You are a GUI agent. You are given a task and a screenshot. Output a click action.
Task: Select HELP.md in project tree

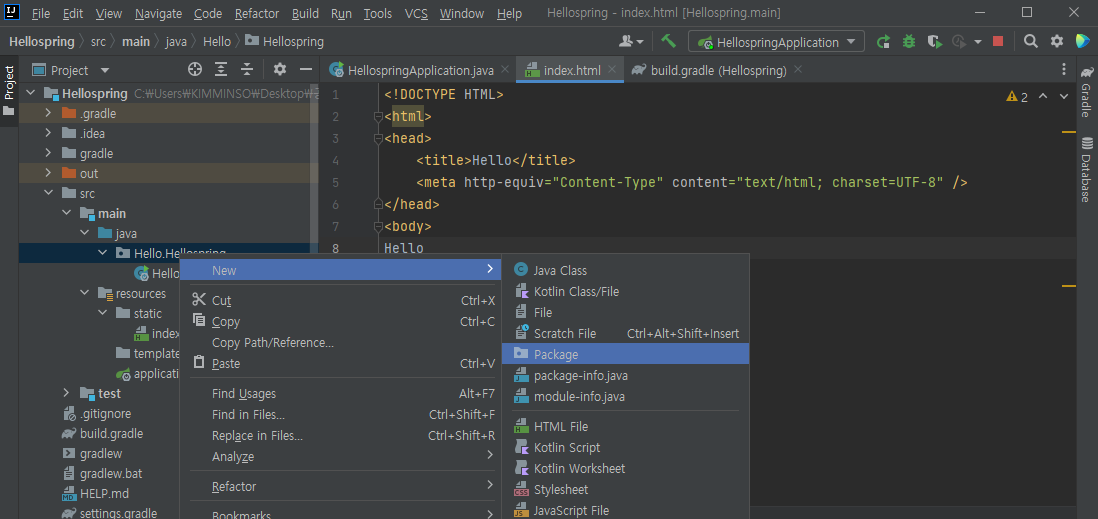[104, 493]
